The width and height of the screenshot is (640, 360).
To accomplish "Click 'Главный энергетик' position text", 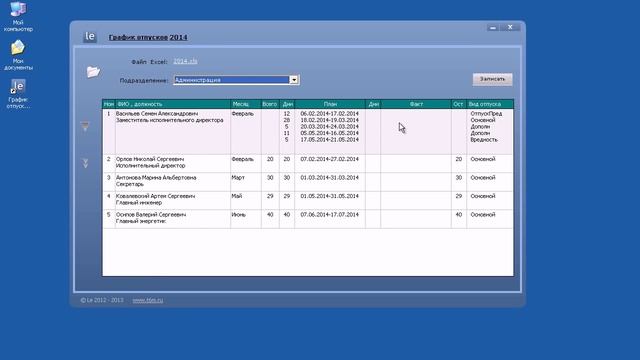I will (141, 221).
